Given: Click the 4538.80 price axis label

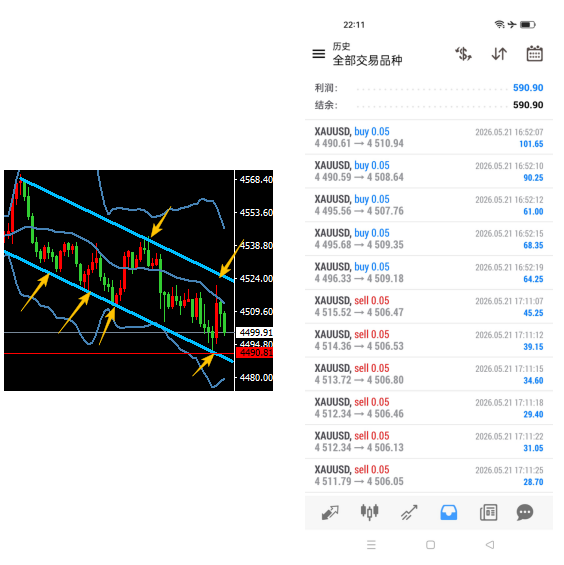Looking at the screenshot, I should pyautogui.click(x=256, y=245).
